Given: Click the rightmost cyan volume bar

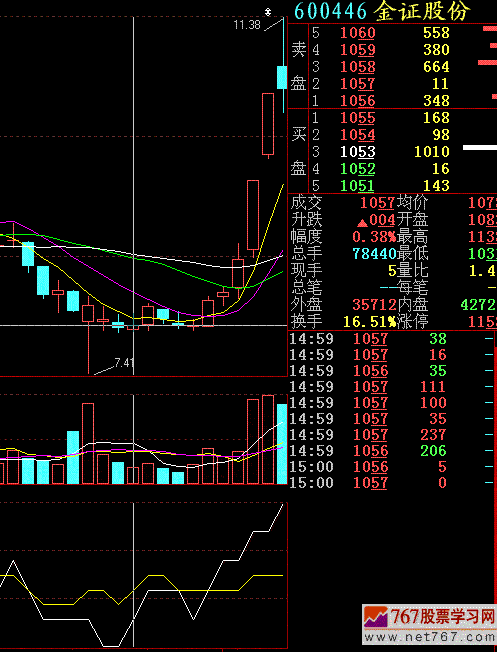Looking at the screenshot, I should (282, 444).
